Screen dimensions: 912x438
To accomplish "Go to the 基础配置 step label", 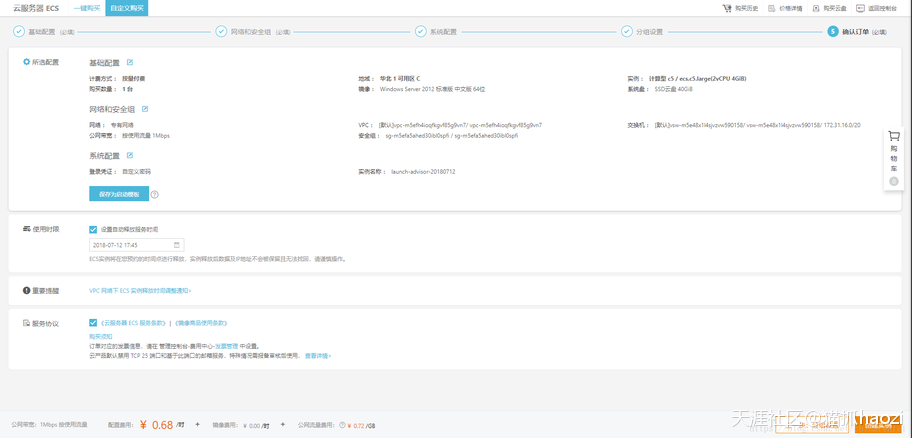I will click(40, 32).
